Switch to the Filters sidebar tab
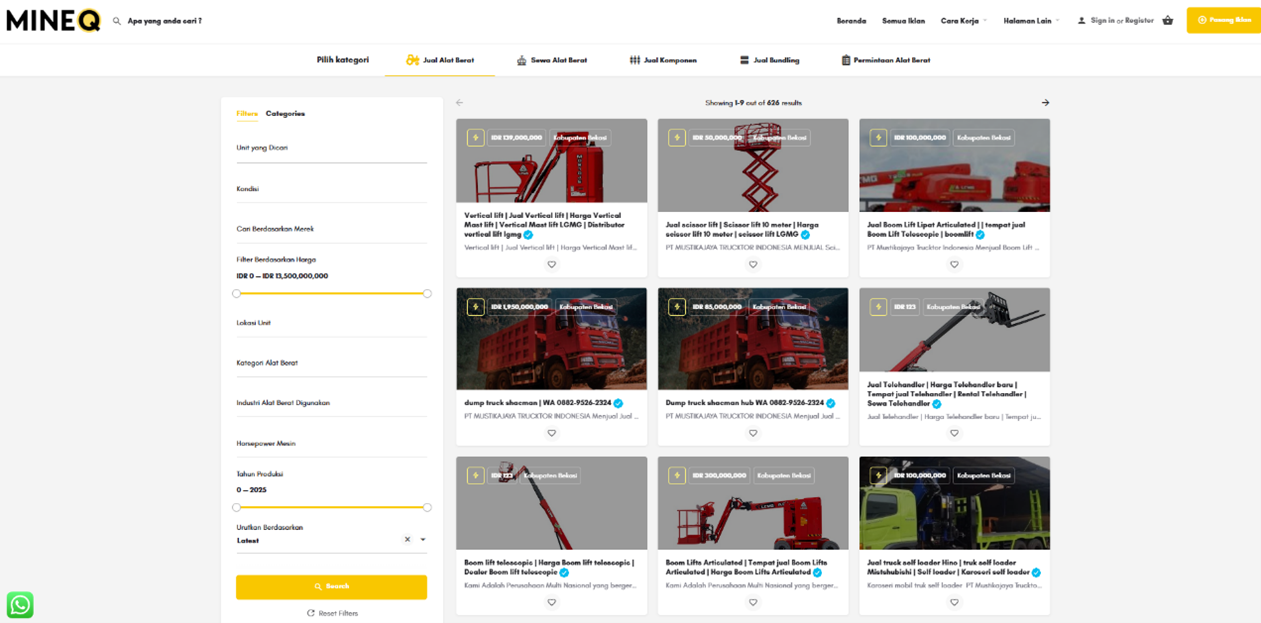The image size is (1261, 623). point(247,113)
